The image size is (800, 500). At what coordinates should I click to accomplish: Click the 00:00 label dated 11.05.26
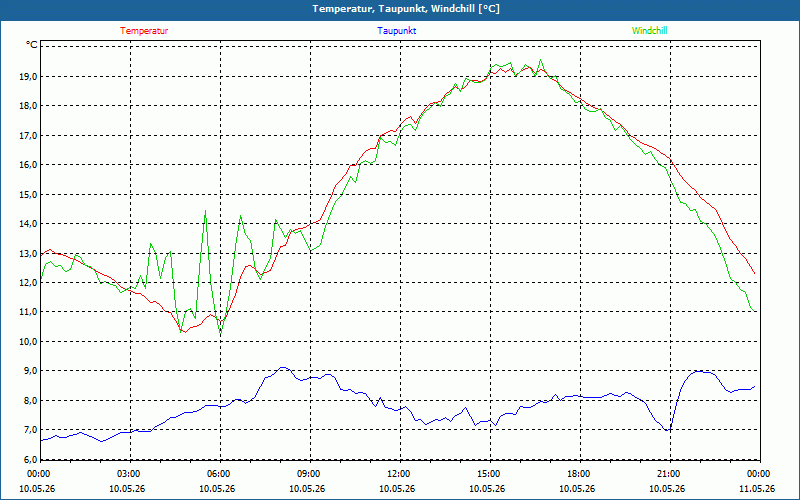click(x=759, y=474)
